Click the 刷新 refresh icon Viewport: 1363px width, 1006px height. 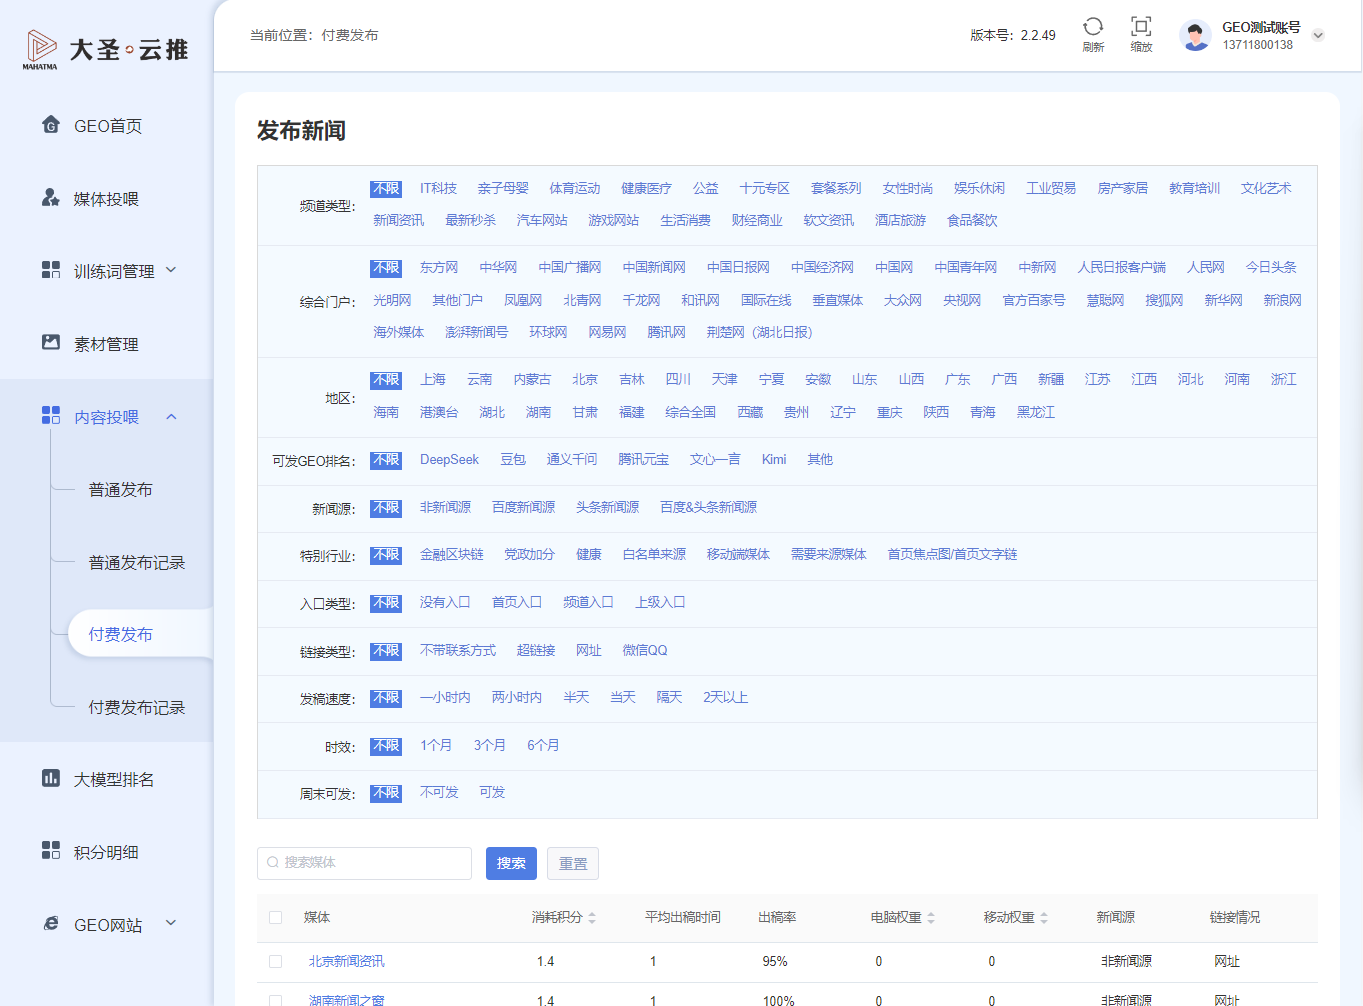click(1093, 27)
